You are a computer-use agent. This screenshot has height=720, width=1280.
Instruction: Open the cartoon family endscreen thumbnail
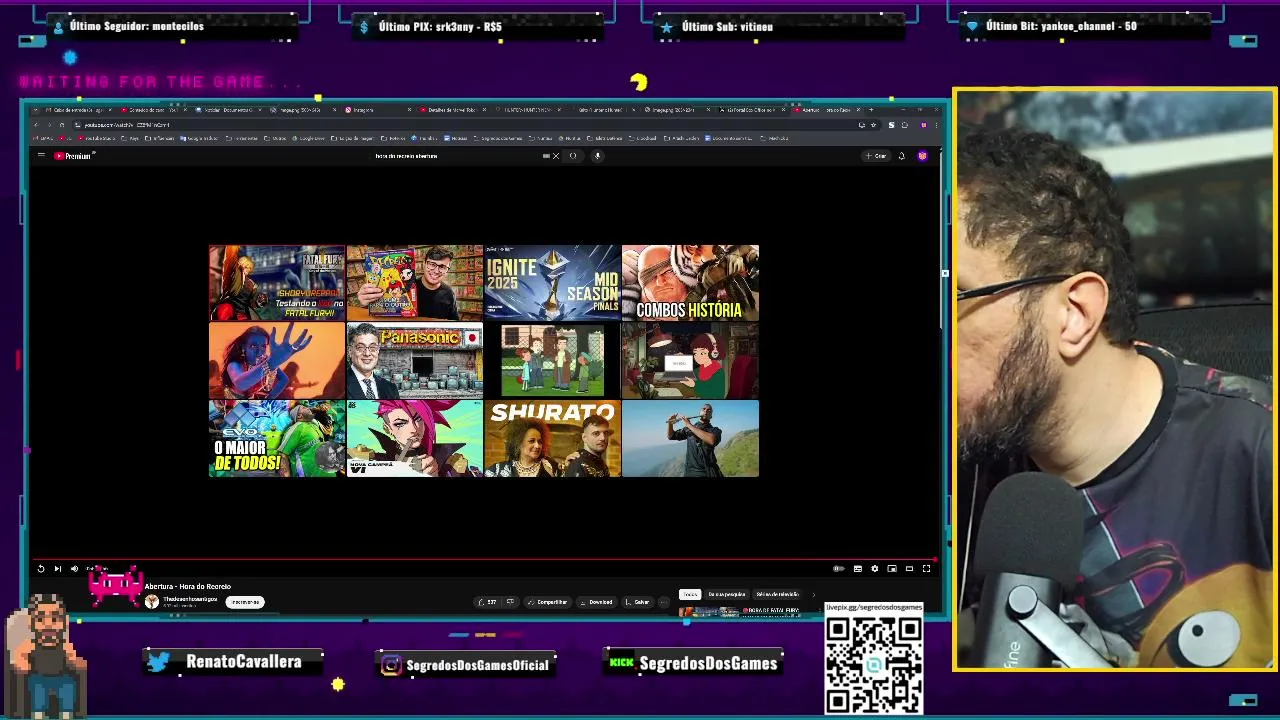pyautogui.click(x=552, y=360)
